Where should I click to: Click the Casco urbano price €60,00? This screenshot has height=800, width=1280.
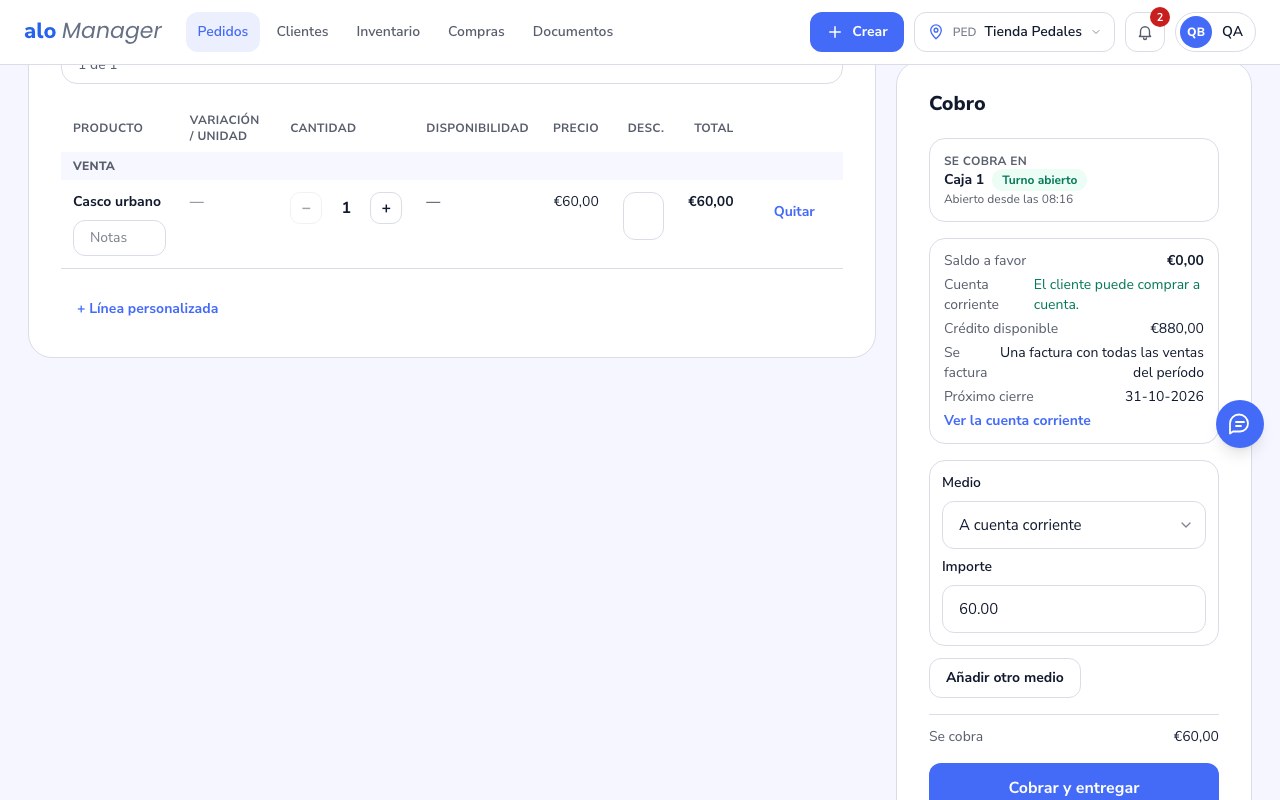[576, 202]
